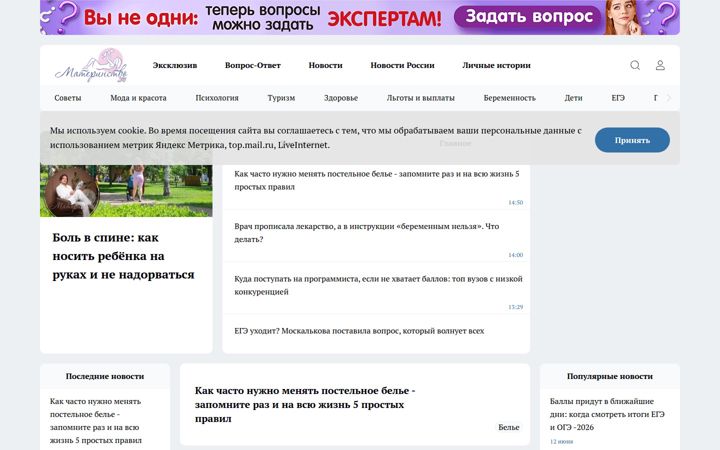
Task: Click the 14:00 timestamp
Action: coord(516,255)
